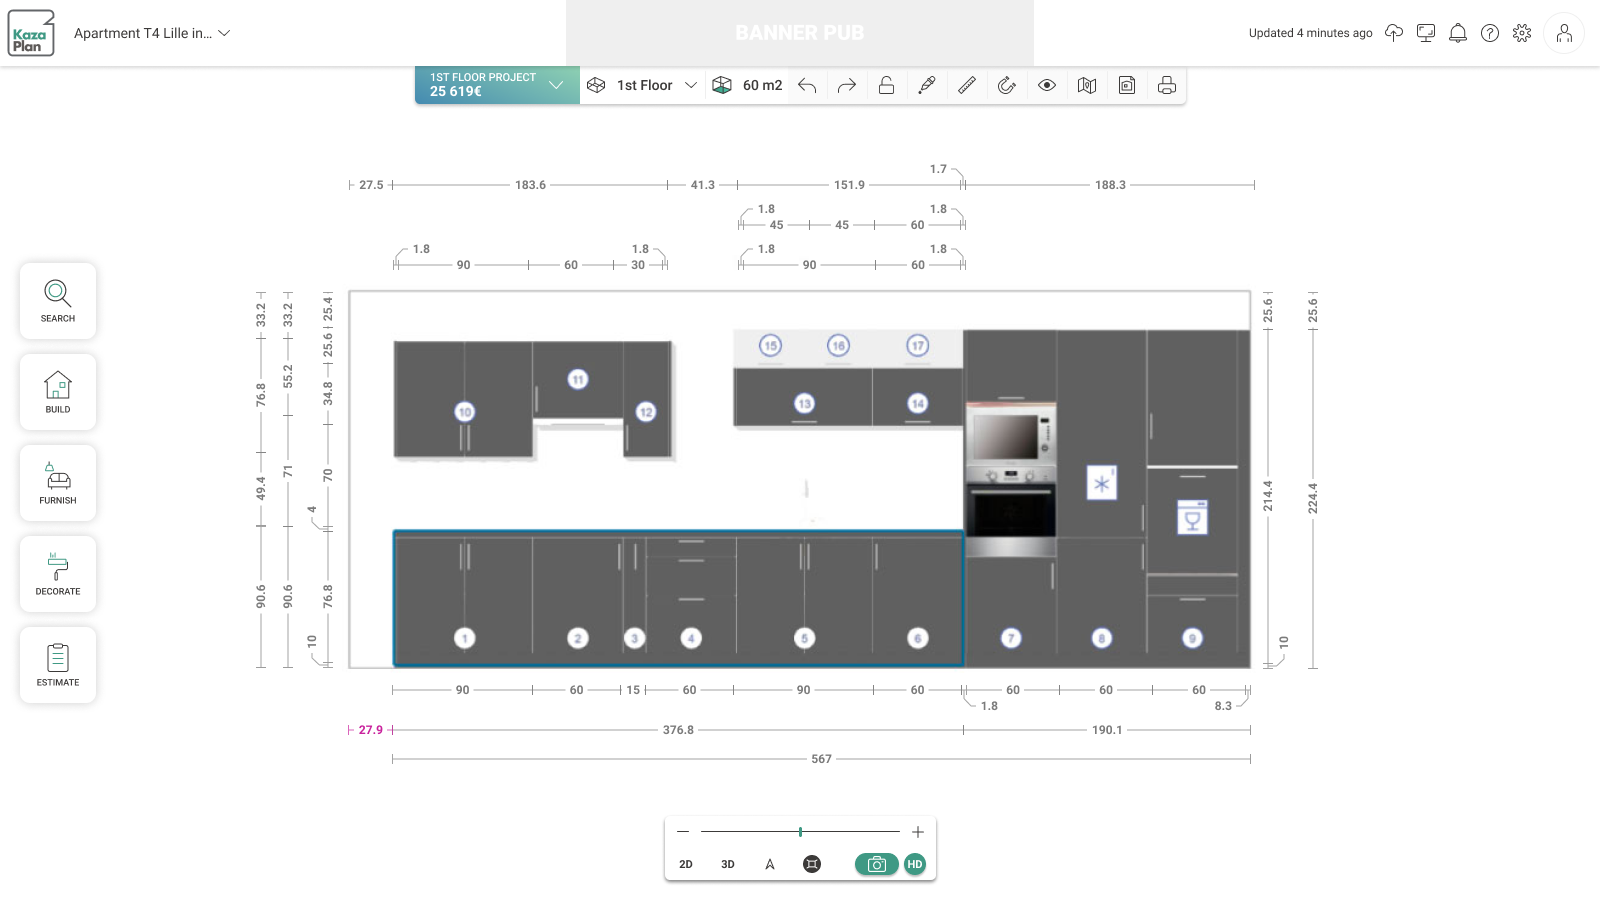Select hood cabinet marker 11
The image size is (1600, 900).
click(x=578, y=379)
